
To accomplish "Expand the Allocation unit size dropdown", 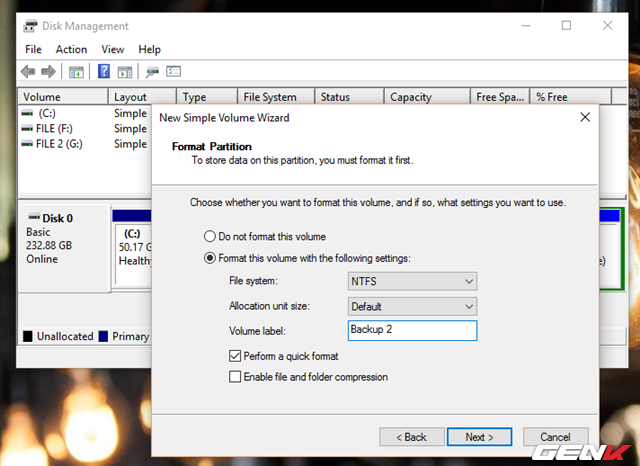I will tap(412, 306).
